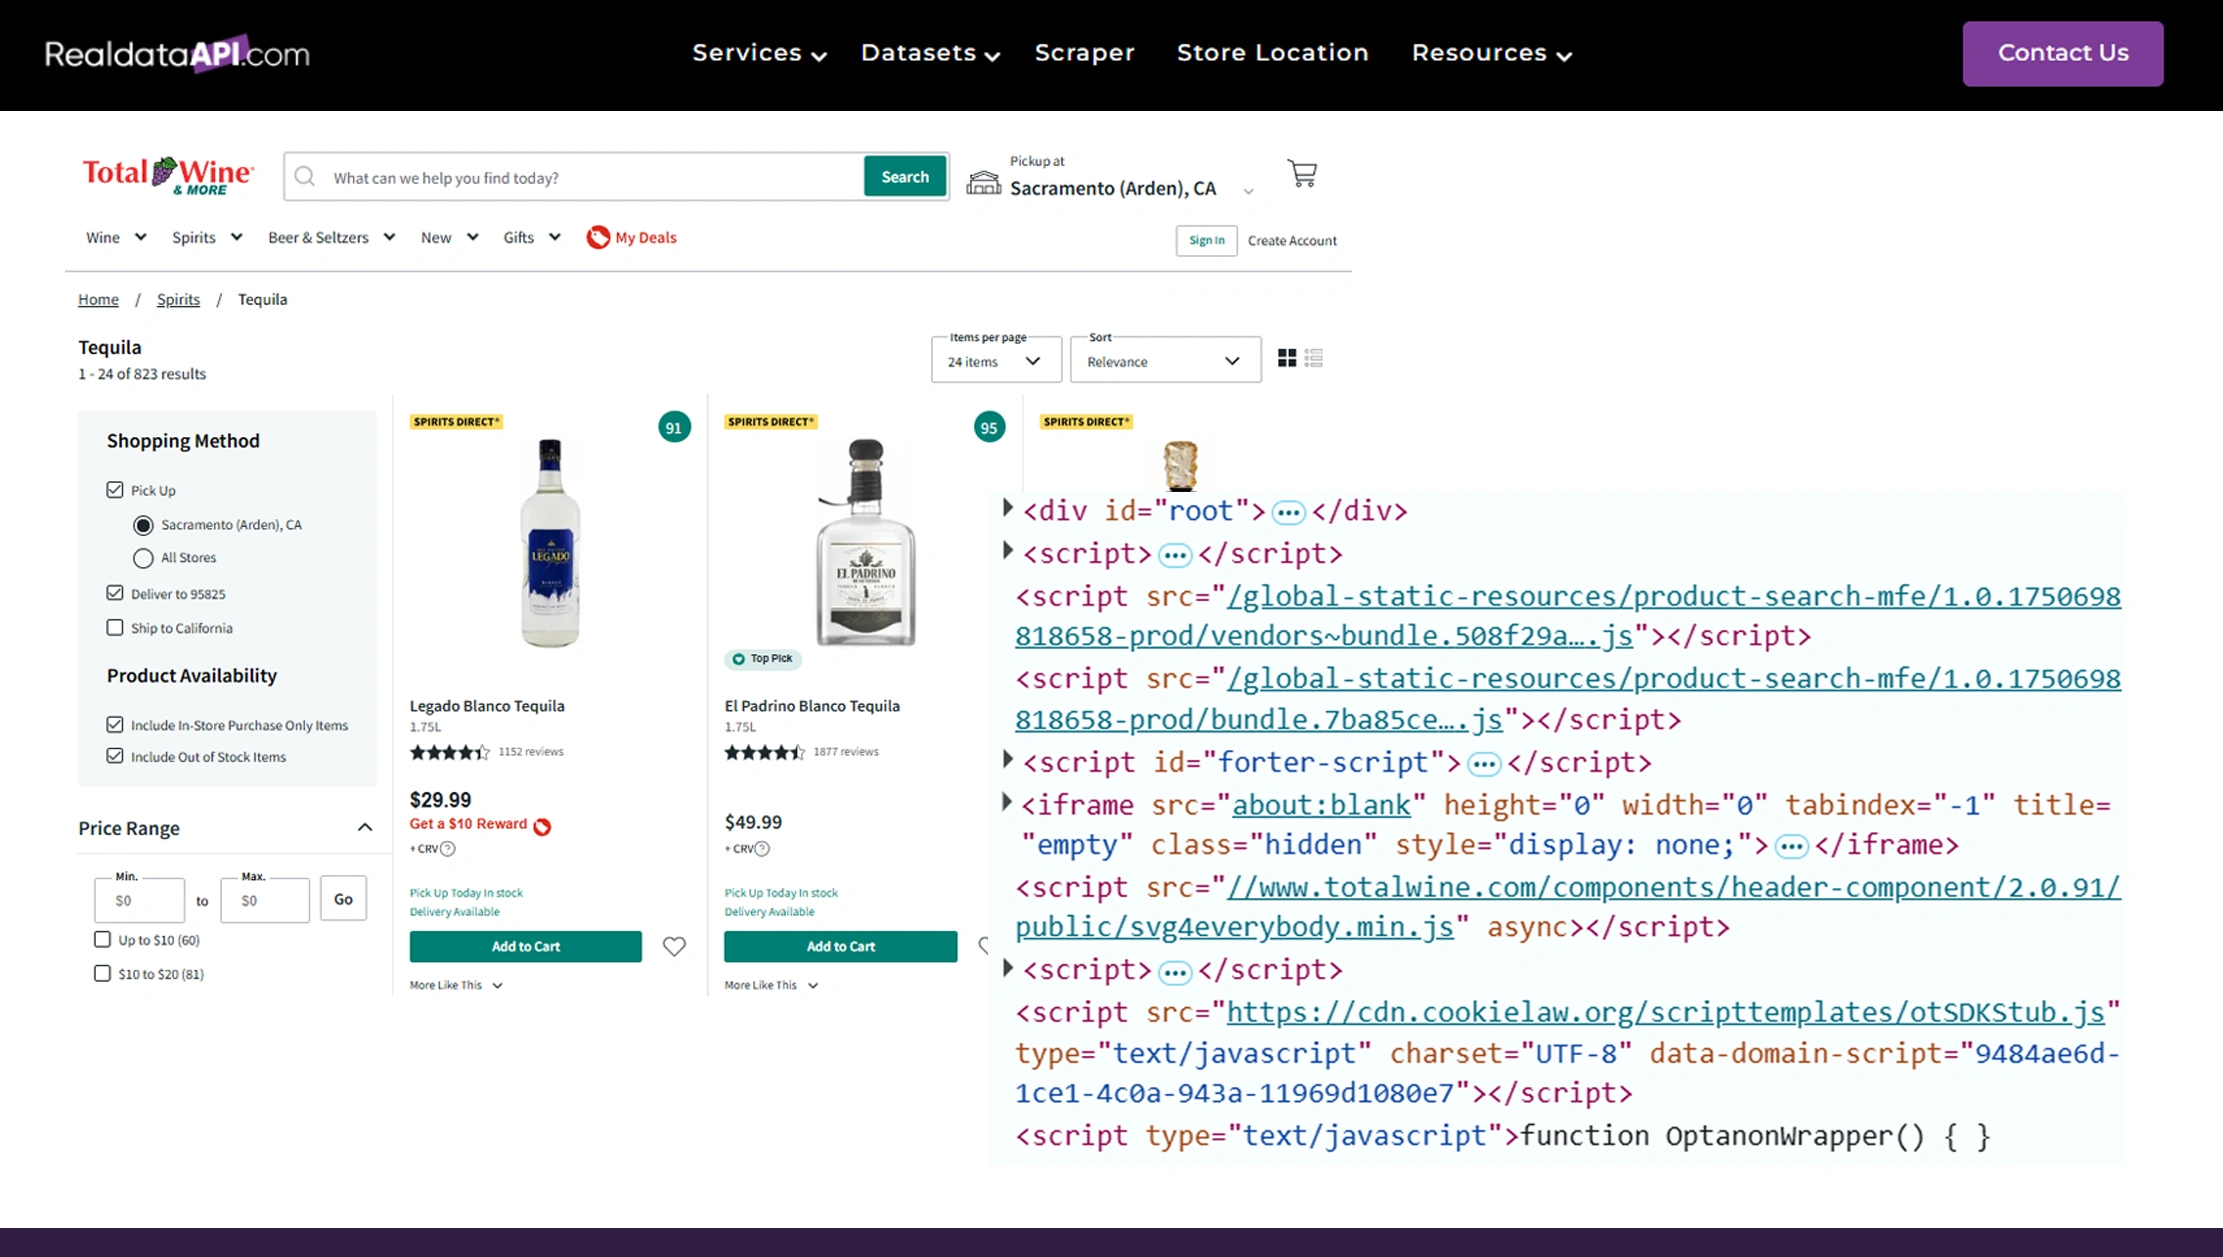Open the Wine category menu
2223x1257 pixels.
pyautogui.click(x=116, y=237)
